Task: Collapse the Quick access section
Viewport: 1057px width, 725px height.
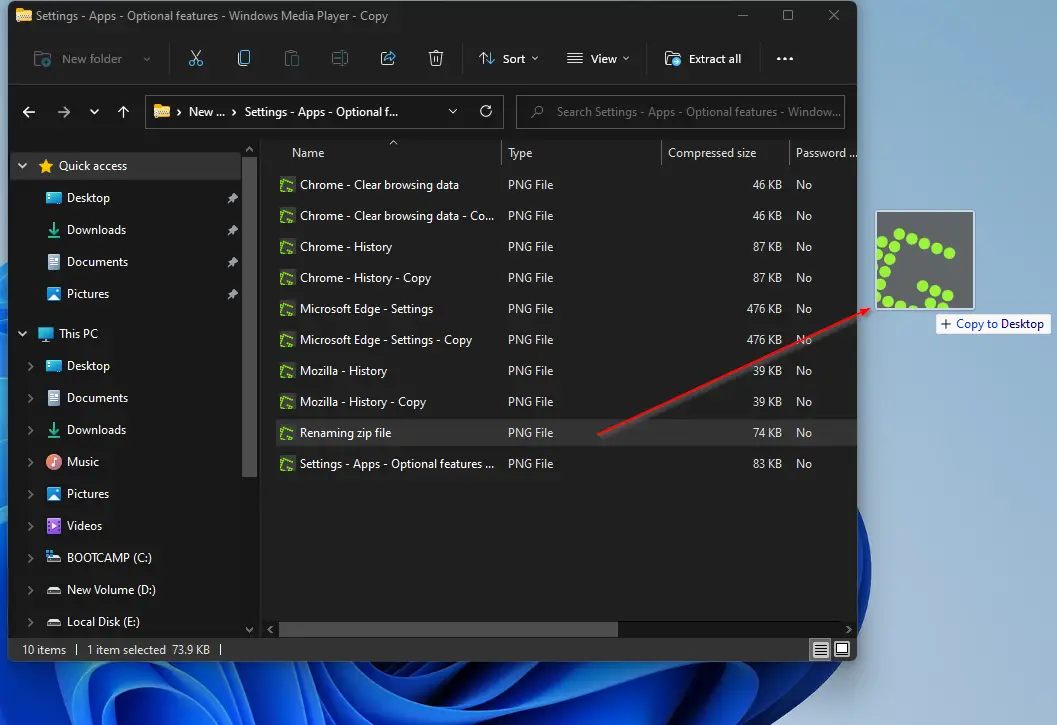Action: 23,166
